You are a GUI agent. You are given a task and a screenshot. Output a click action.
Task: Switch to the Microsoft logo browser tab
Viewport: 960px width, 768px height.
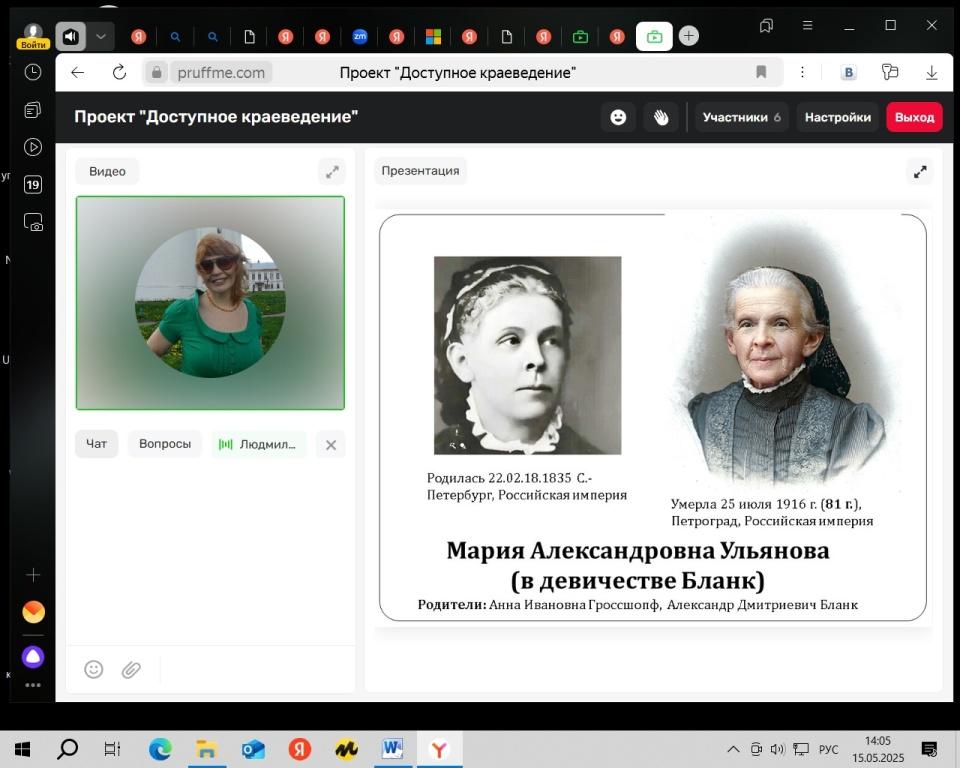click(433, 37)
